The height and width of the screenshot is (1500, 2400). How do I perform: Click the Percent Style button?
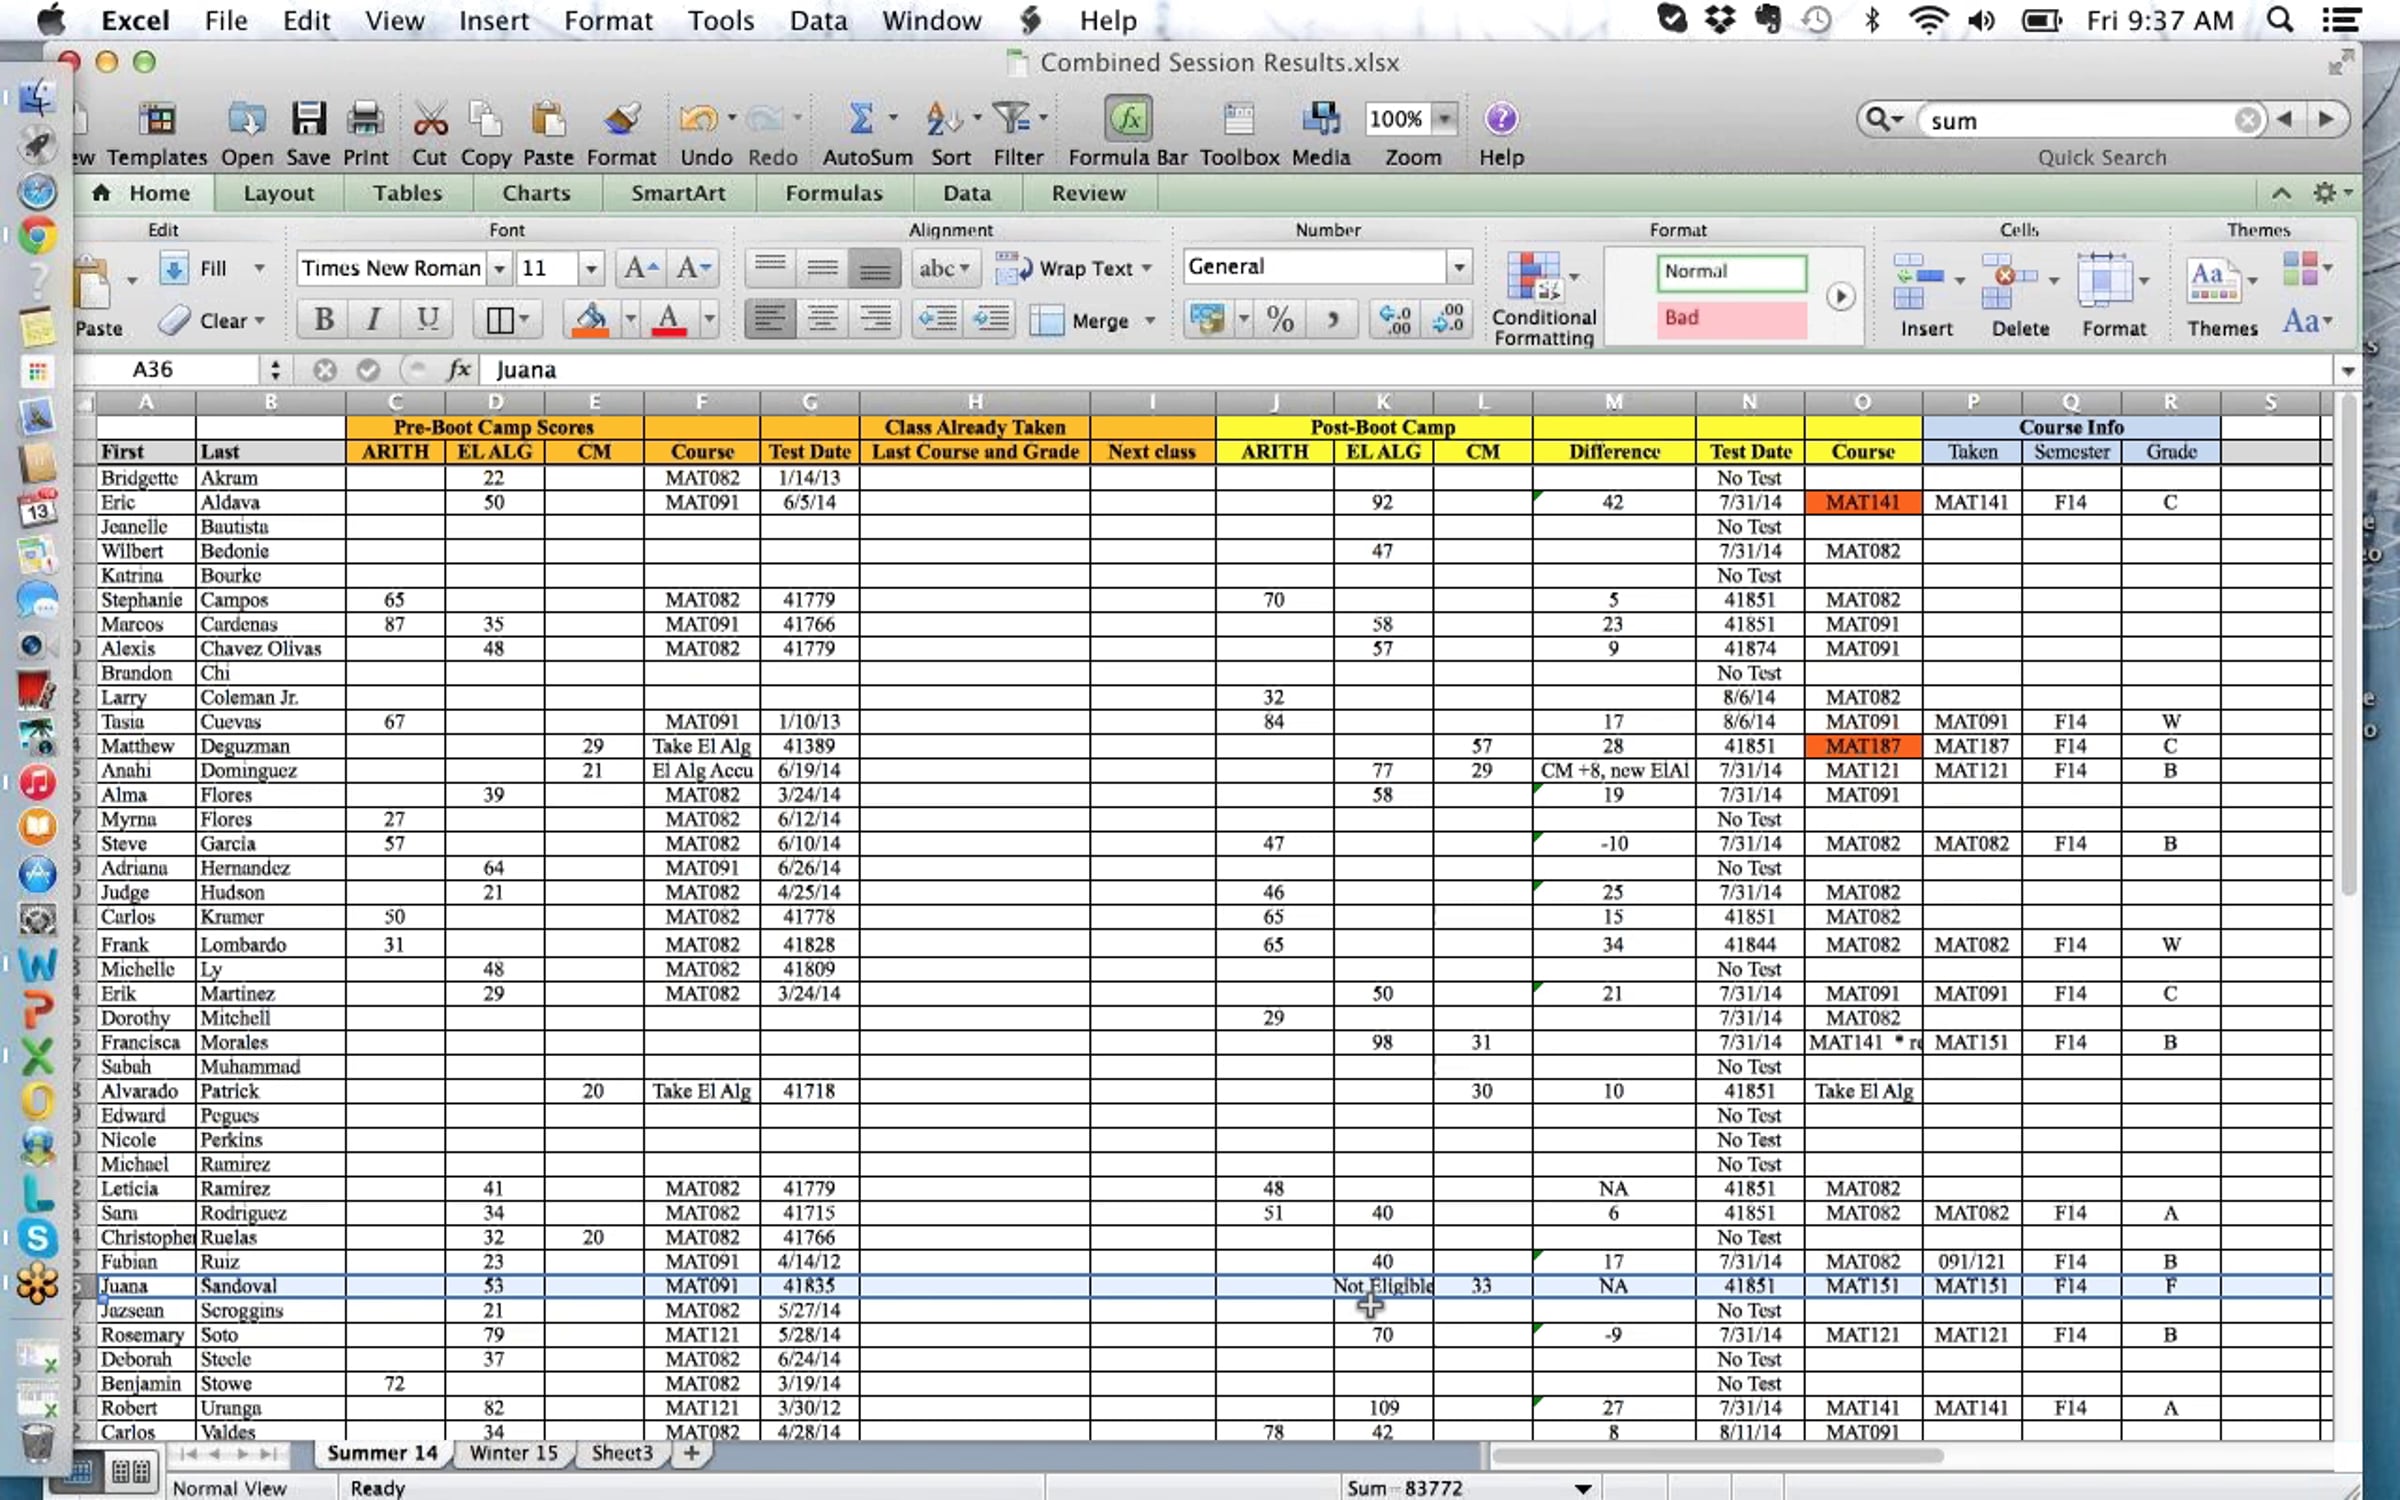(1280, 320)
